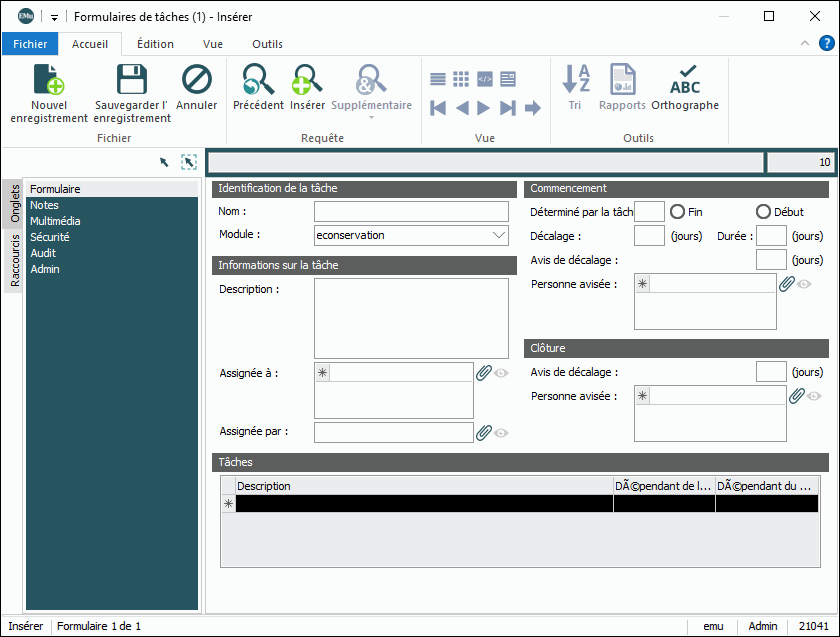Screen dimensions: 840x637
Task: Collapse the ribbon with the chevron
Action: (805, 44)
